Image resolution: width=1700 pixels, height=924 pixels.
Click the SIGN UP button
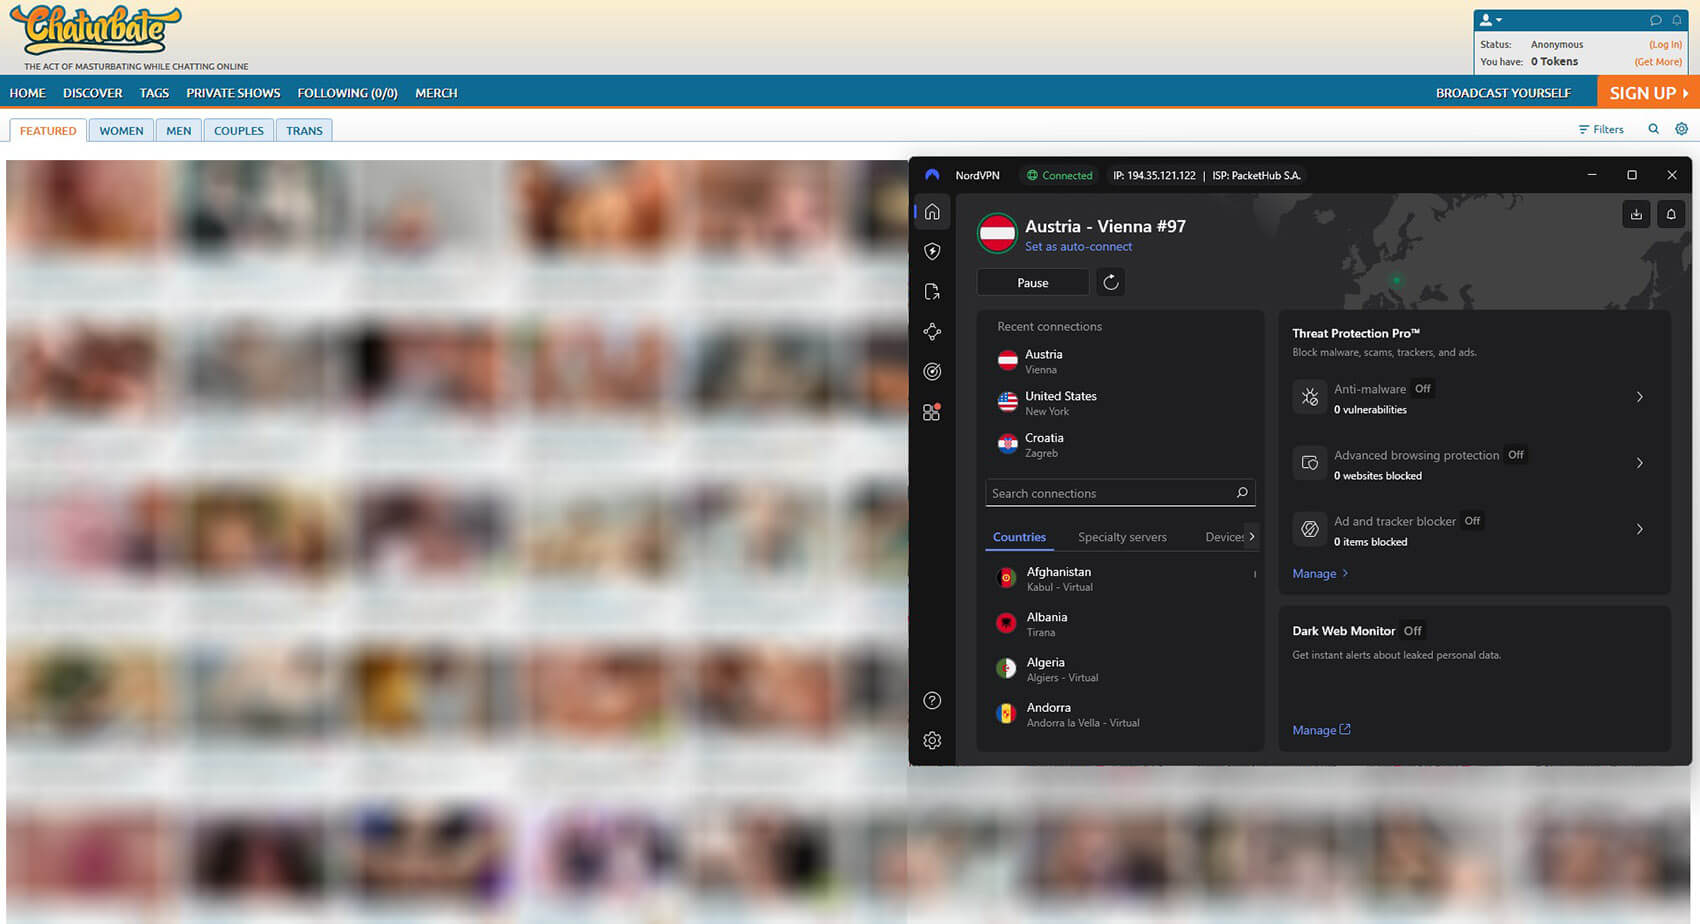(1646, 92)
